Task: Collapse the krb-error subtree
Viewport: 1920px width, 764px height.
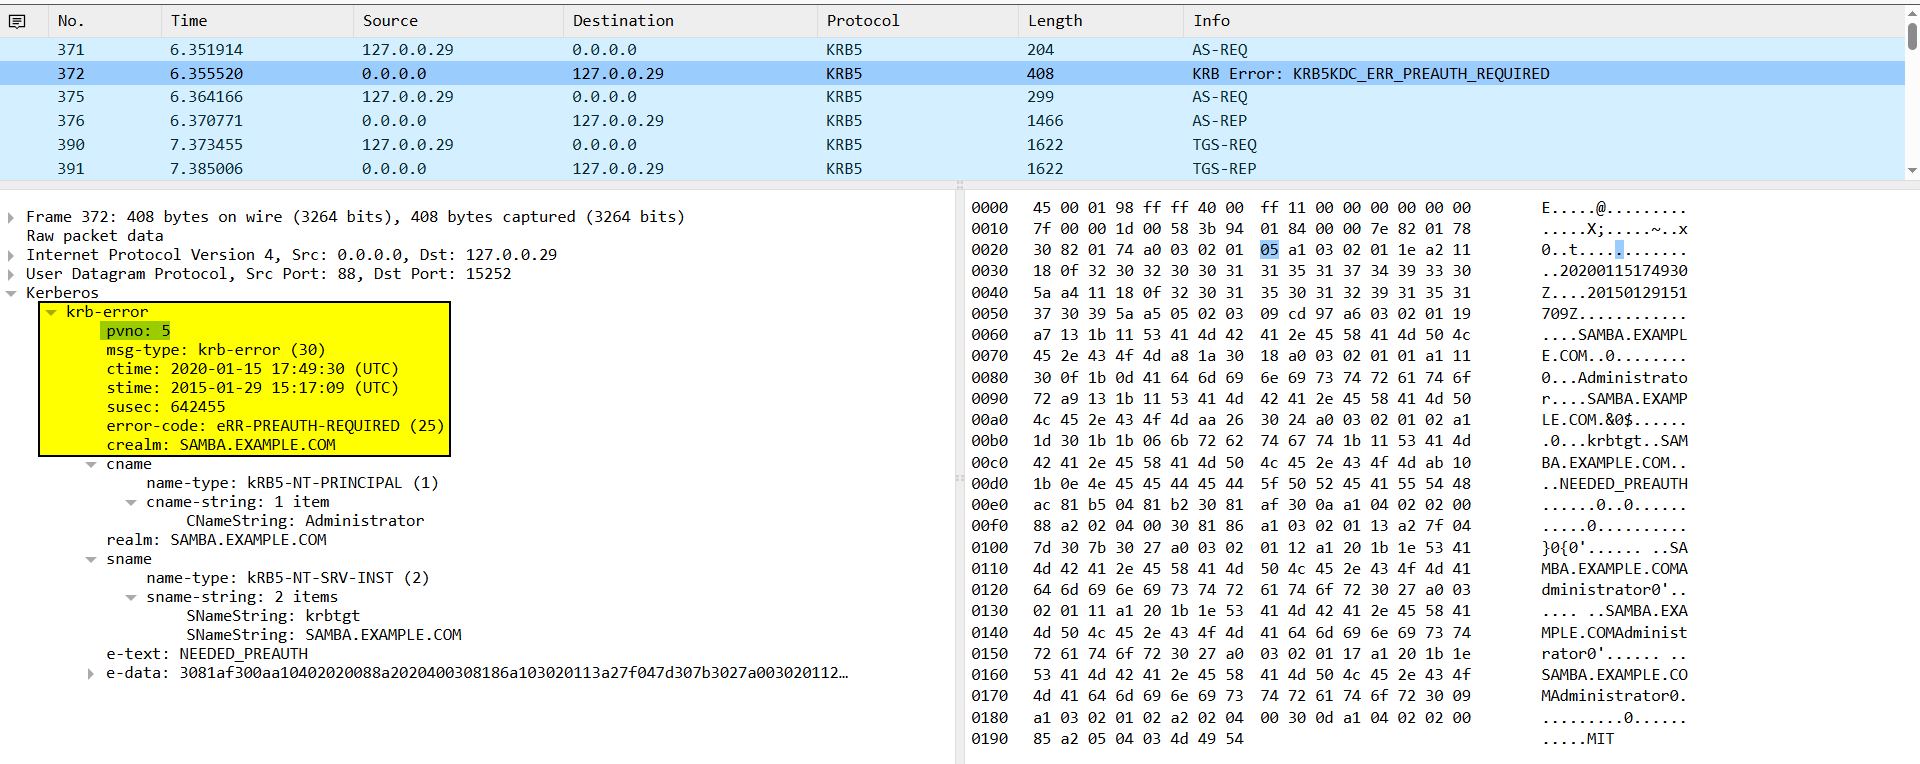Action: pyautogui.click(x=51, y=312)
